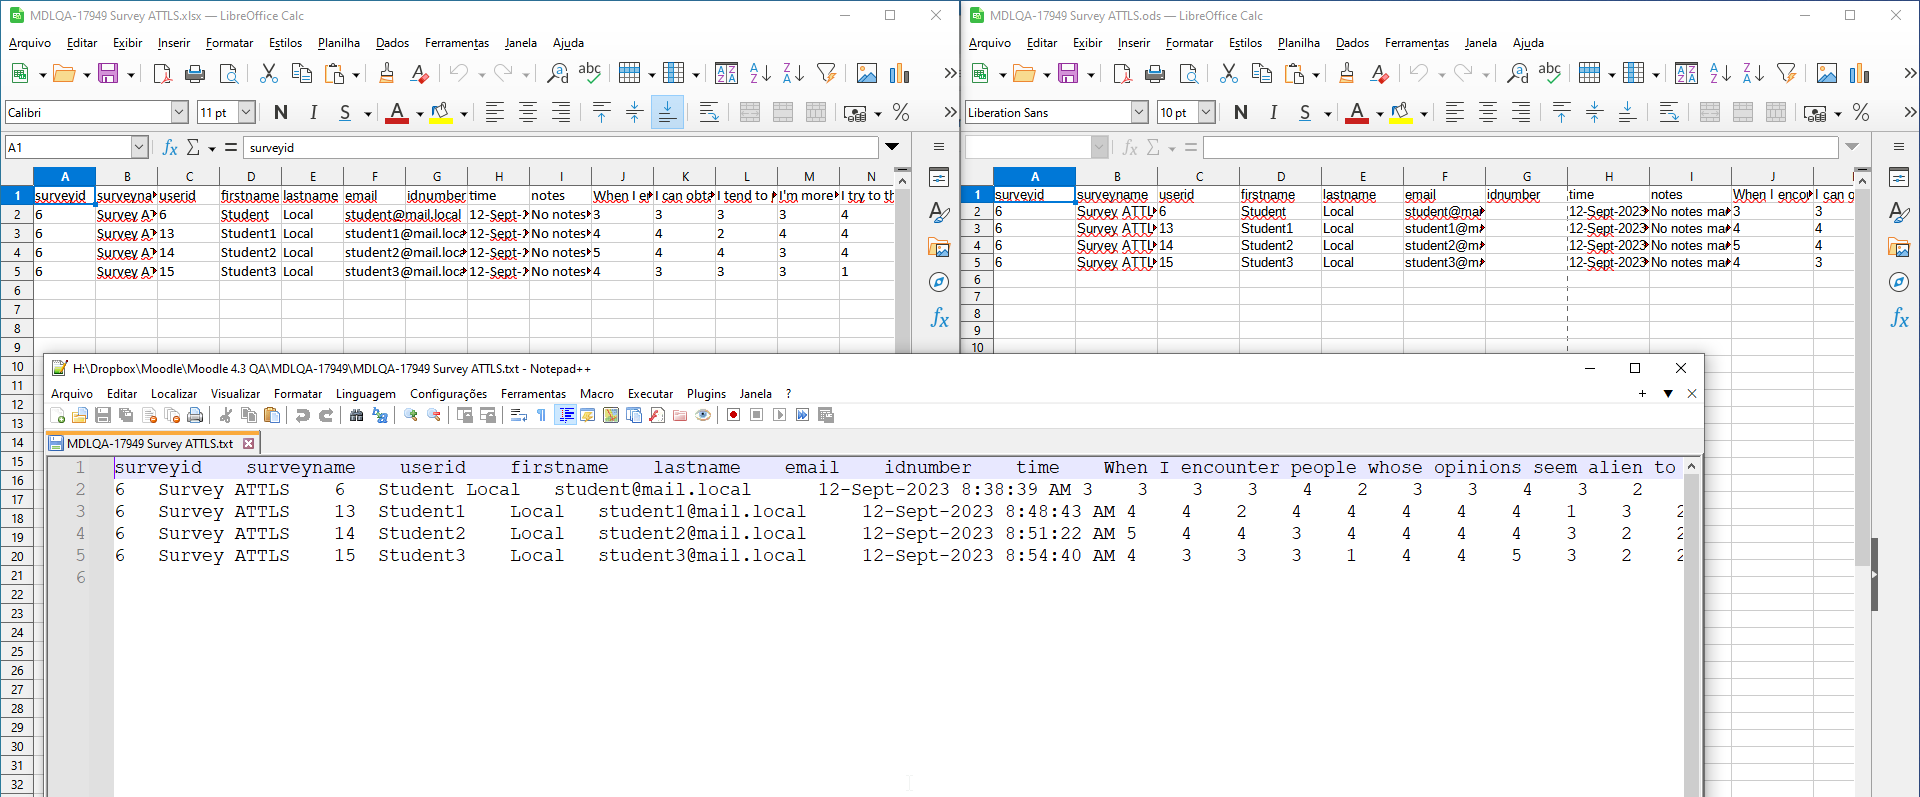Click percent format button in xlsx Calc window
The height and width of the screenshot is (797, 1920).
point(900,112)
